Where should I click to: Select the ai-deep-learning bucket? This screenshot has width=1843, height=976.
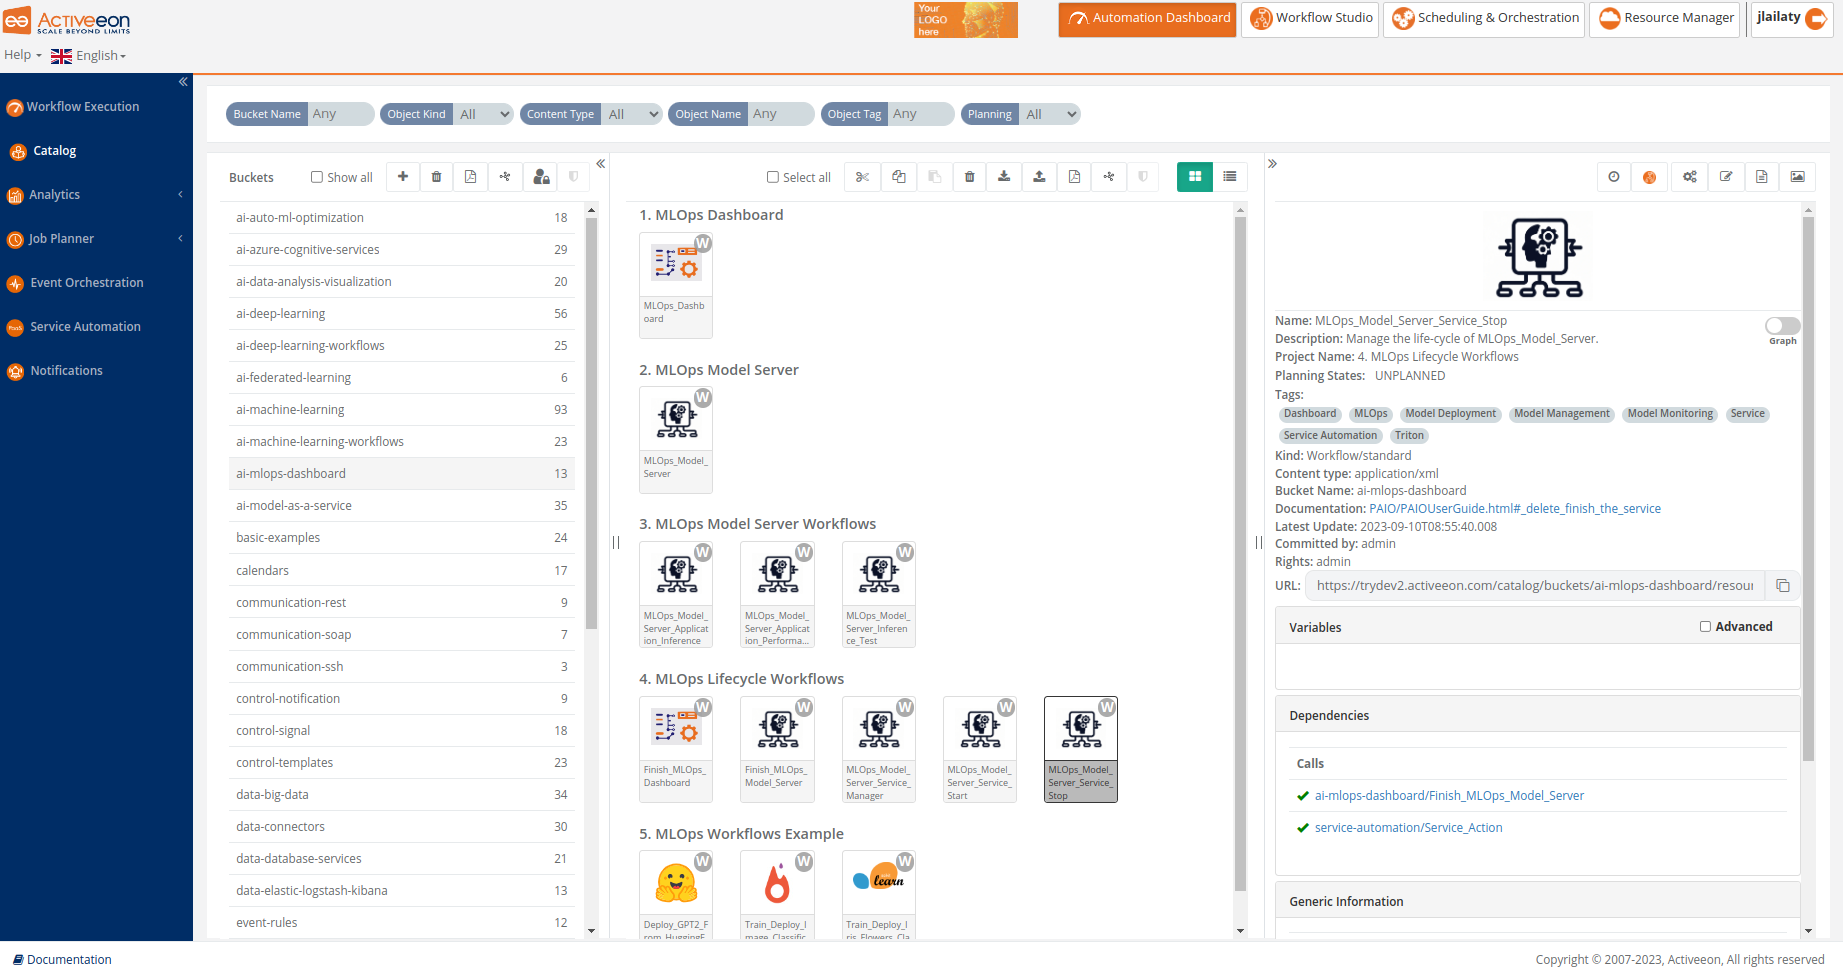tap(402, 314)
